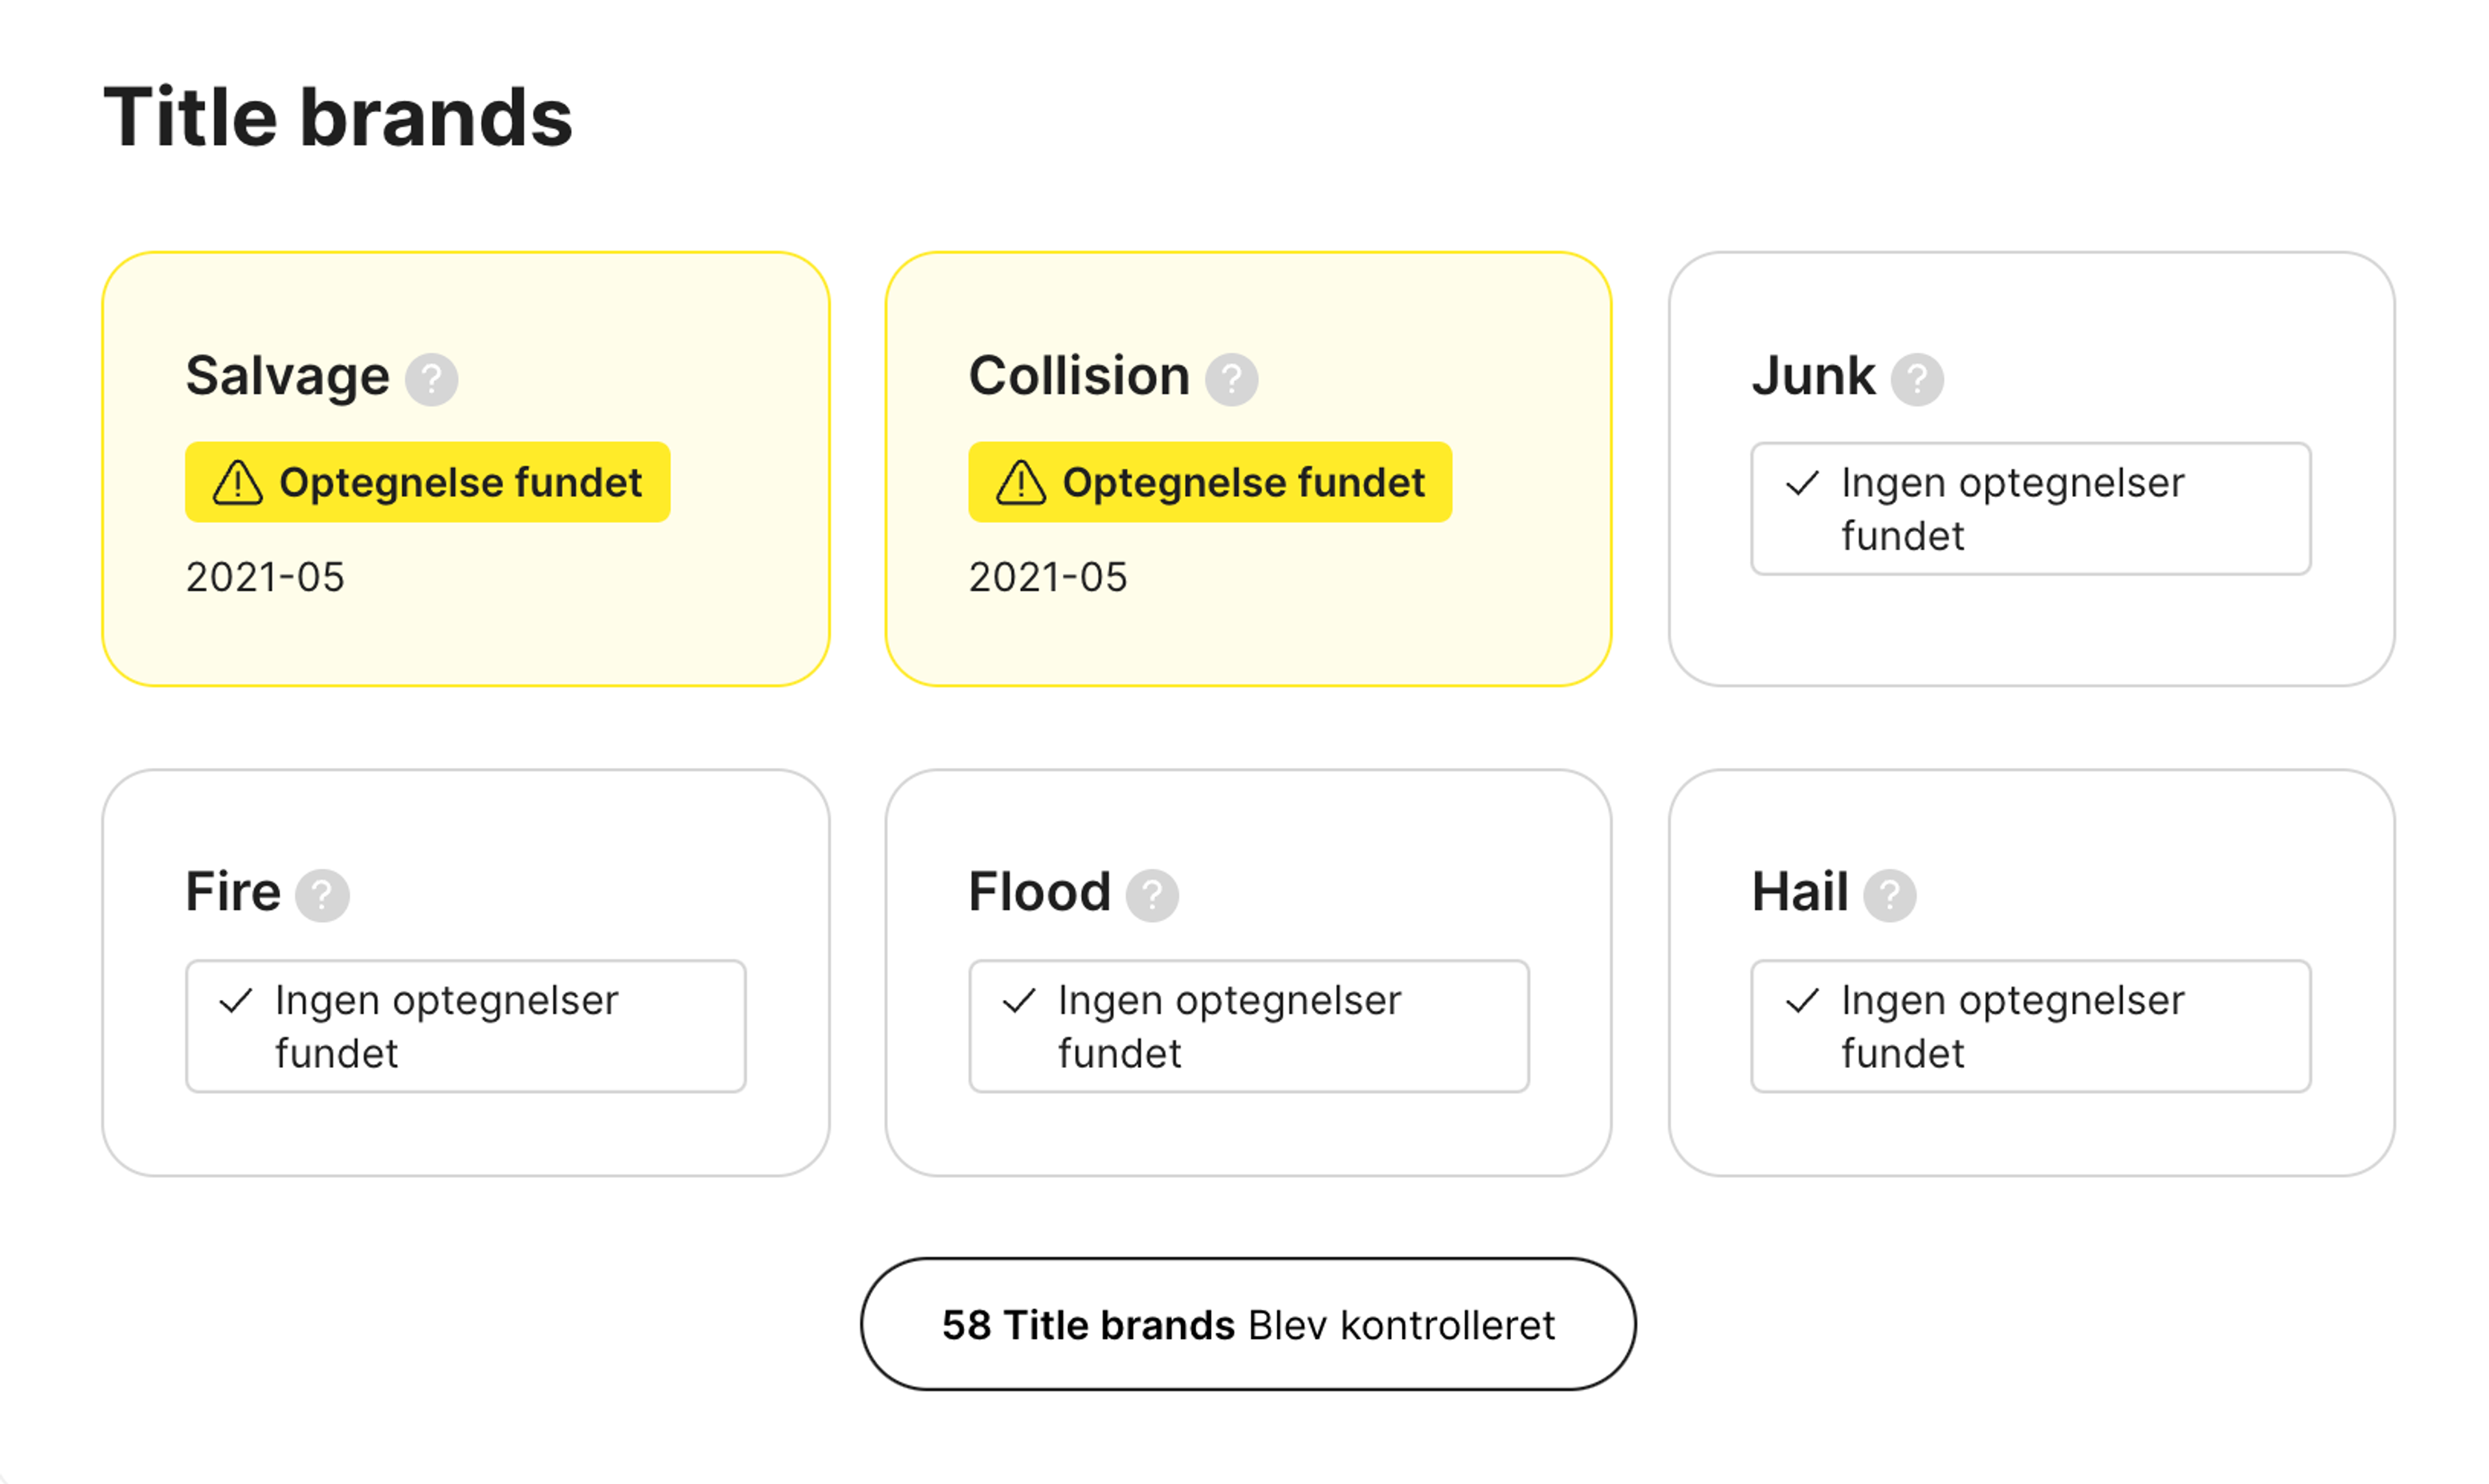Open the 58 Title brands checked button
Screen dimensions: 2489x1484
click(x=1248, y=1324)
